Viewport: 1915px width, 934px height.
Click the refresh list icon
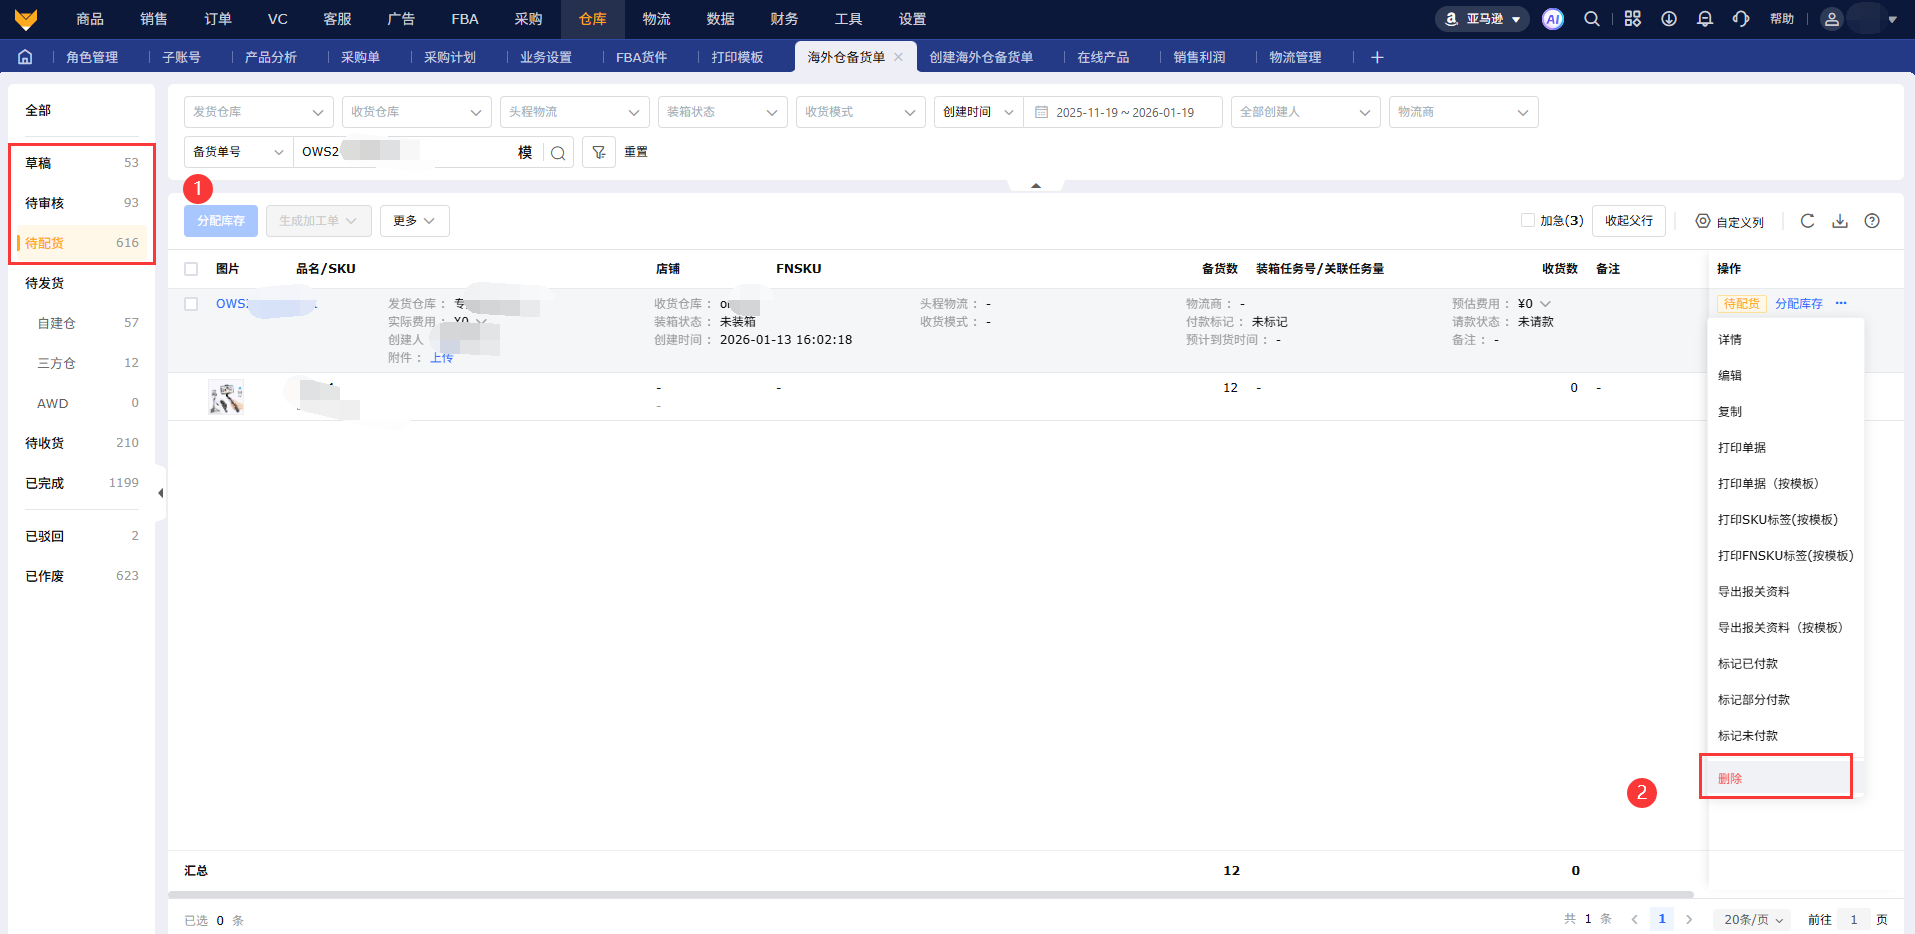[1807, 221]
